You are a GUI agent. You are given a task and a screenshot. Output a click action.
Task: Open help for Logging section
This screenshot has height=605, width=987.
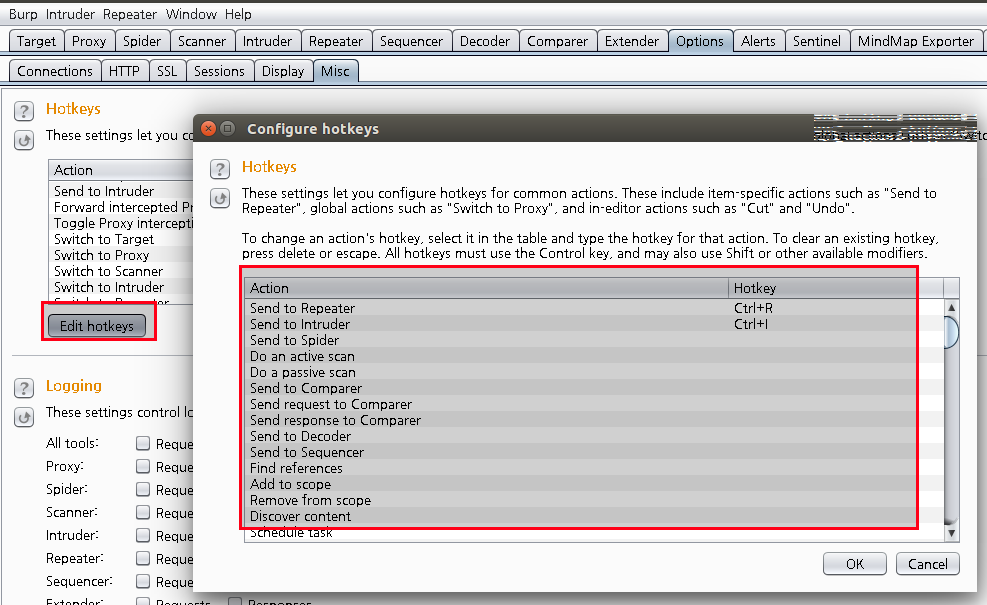(24, 388)
